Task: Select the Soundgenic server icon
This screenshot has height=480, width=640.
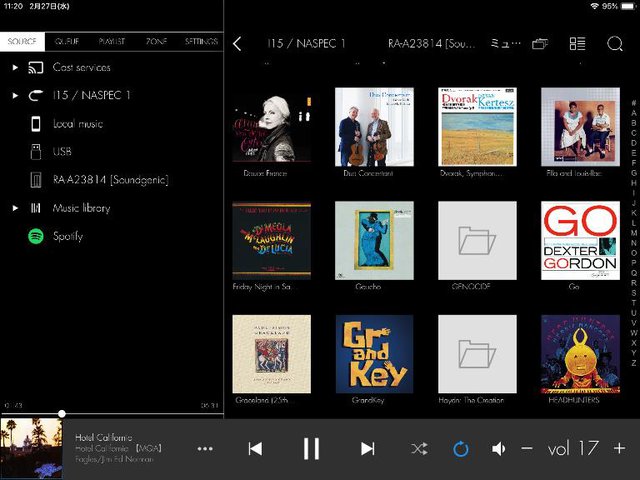Action: 36,180
